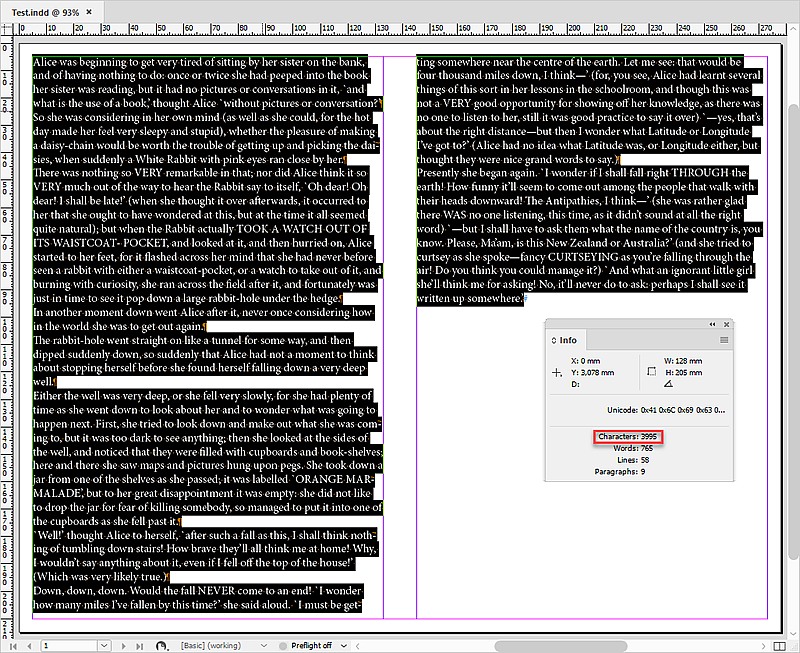The width and height of the screenshot is (800, 653).
Task: Go to next page arrow
Action: point(123,646)
